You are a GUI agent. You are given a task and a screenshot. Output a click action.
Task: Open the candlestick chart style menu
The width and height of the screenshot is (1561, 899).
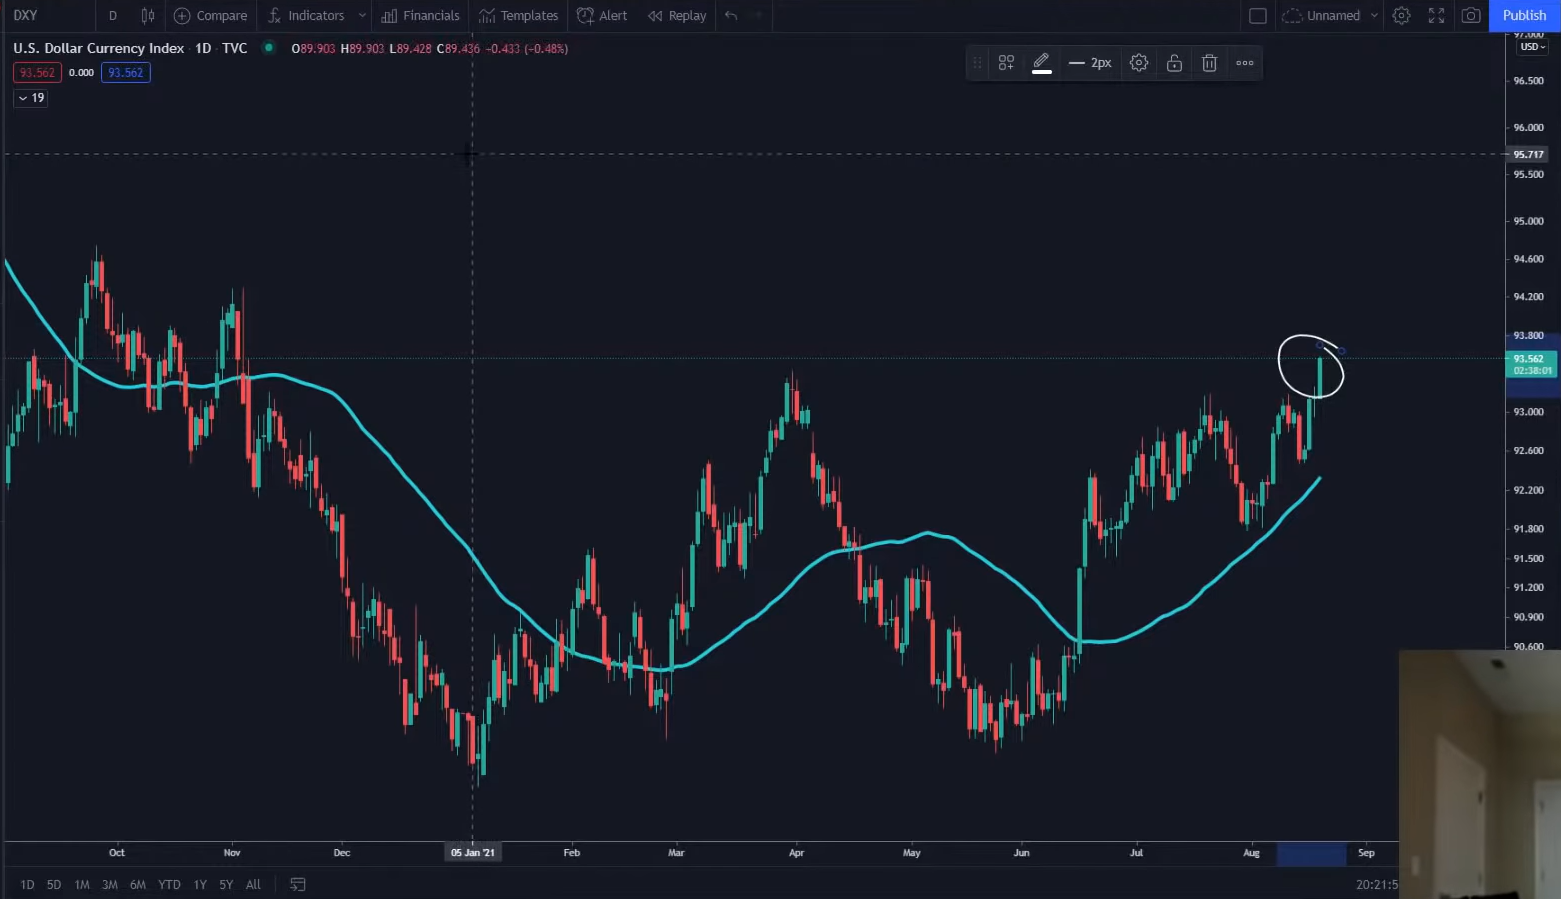(148, 15)
